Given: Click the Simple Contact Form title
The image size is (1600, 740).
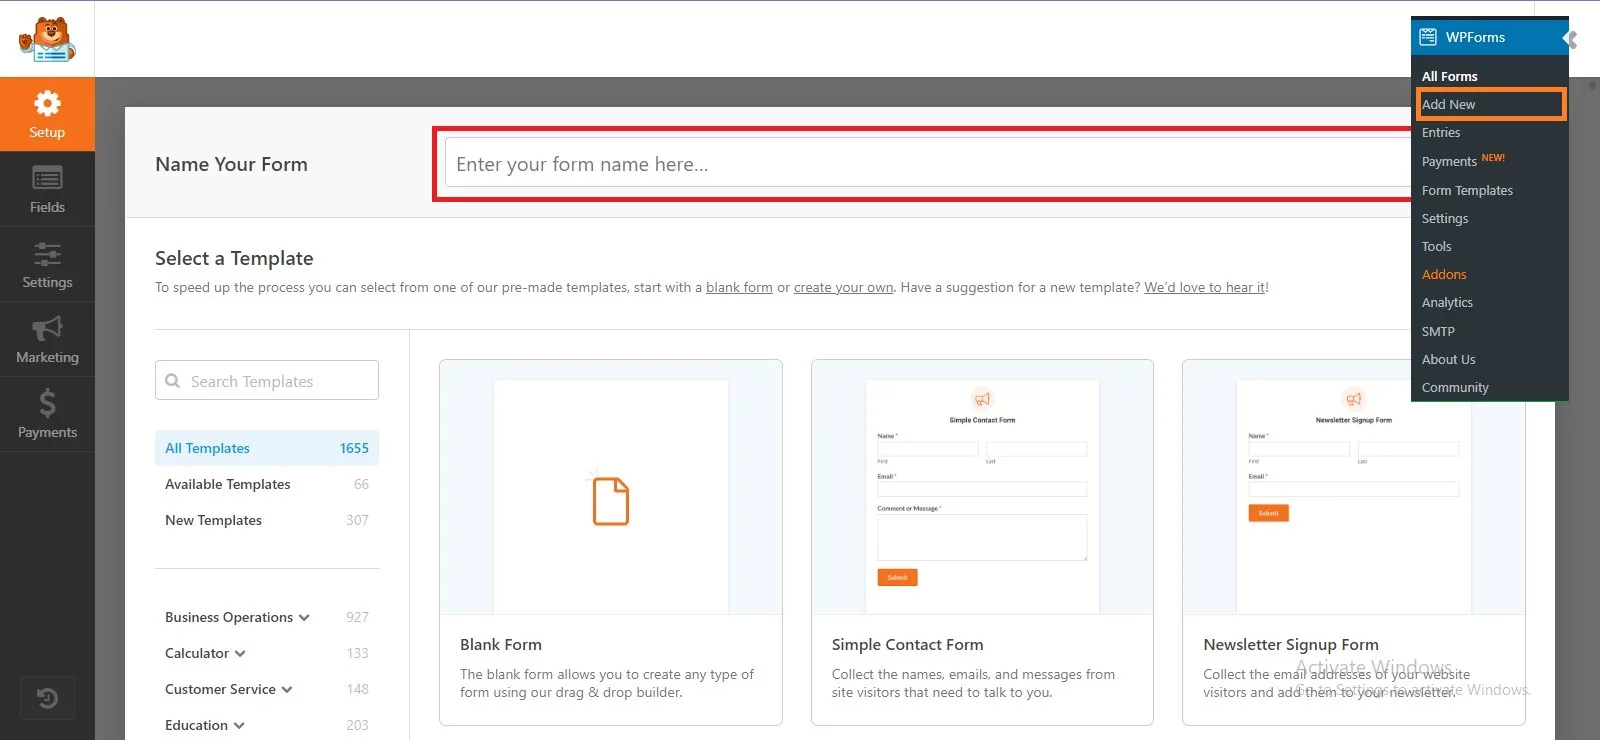Looking at the screenshot, I should [x=907, y=645].
